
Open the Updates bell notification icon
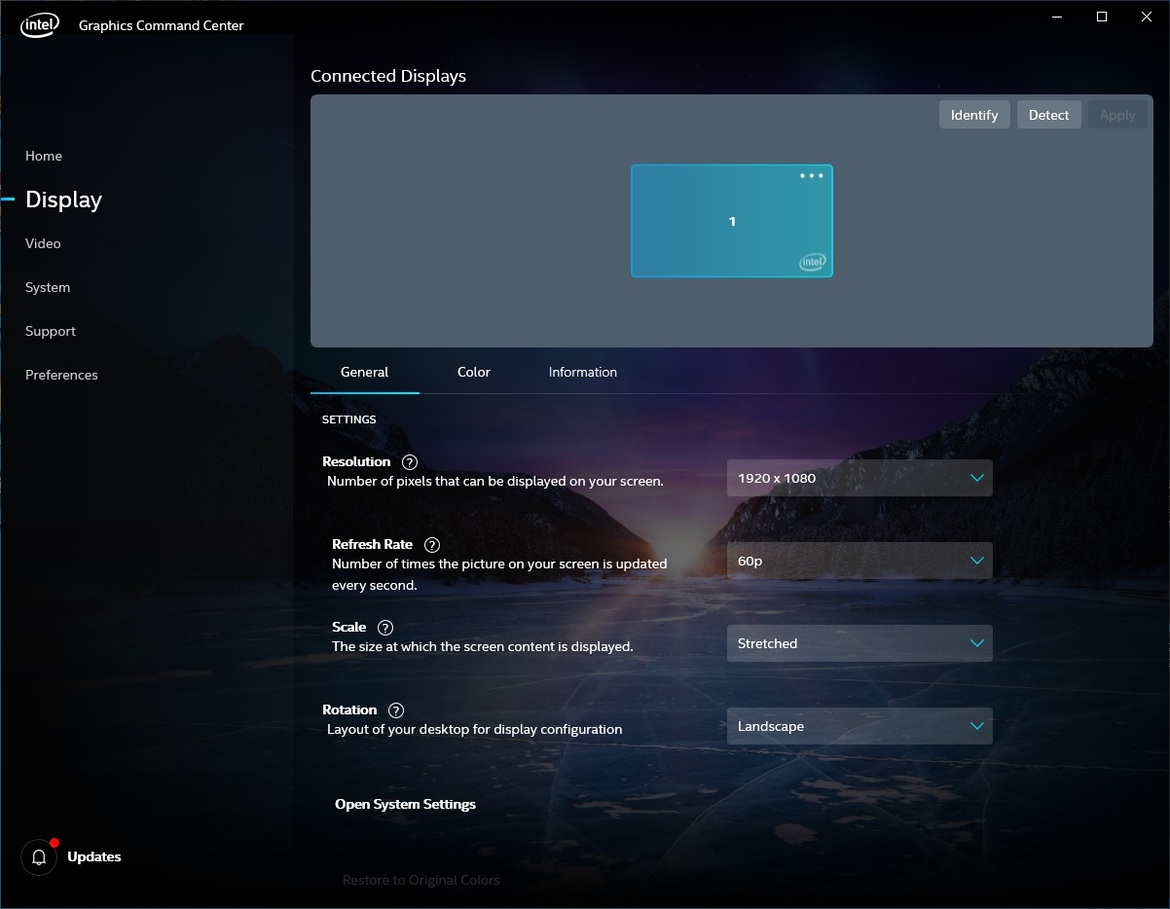click(x=39, y=857)
